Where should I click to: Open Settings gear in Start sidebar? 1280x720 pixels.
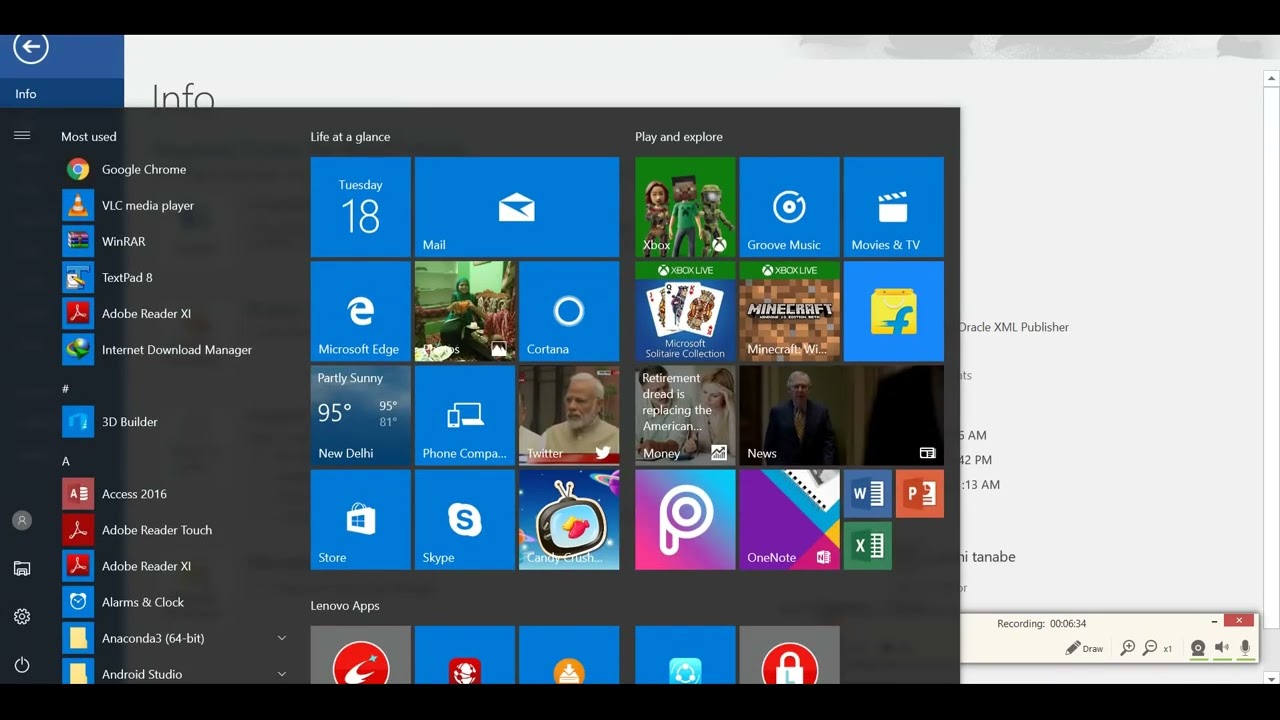click(x=22, y=616)
